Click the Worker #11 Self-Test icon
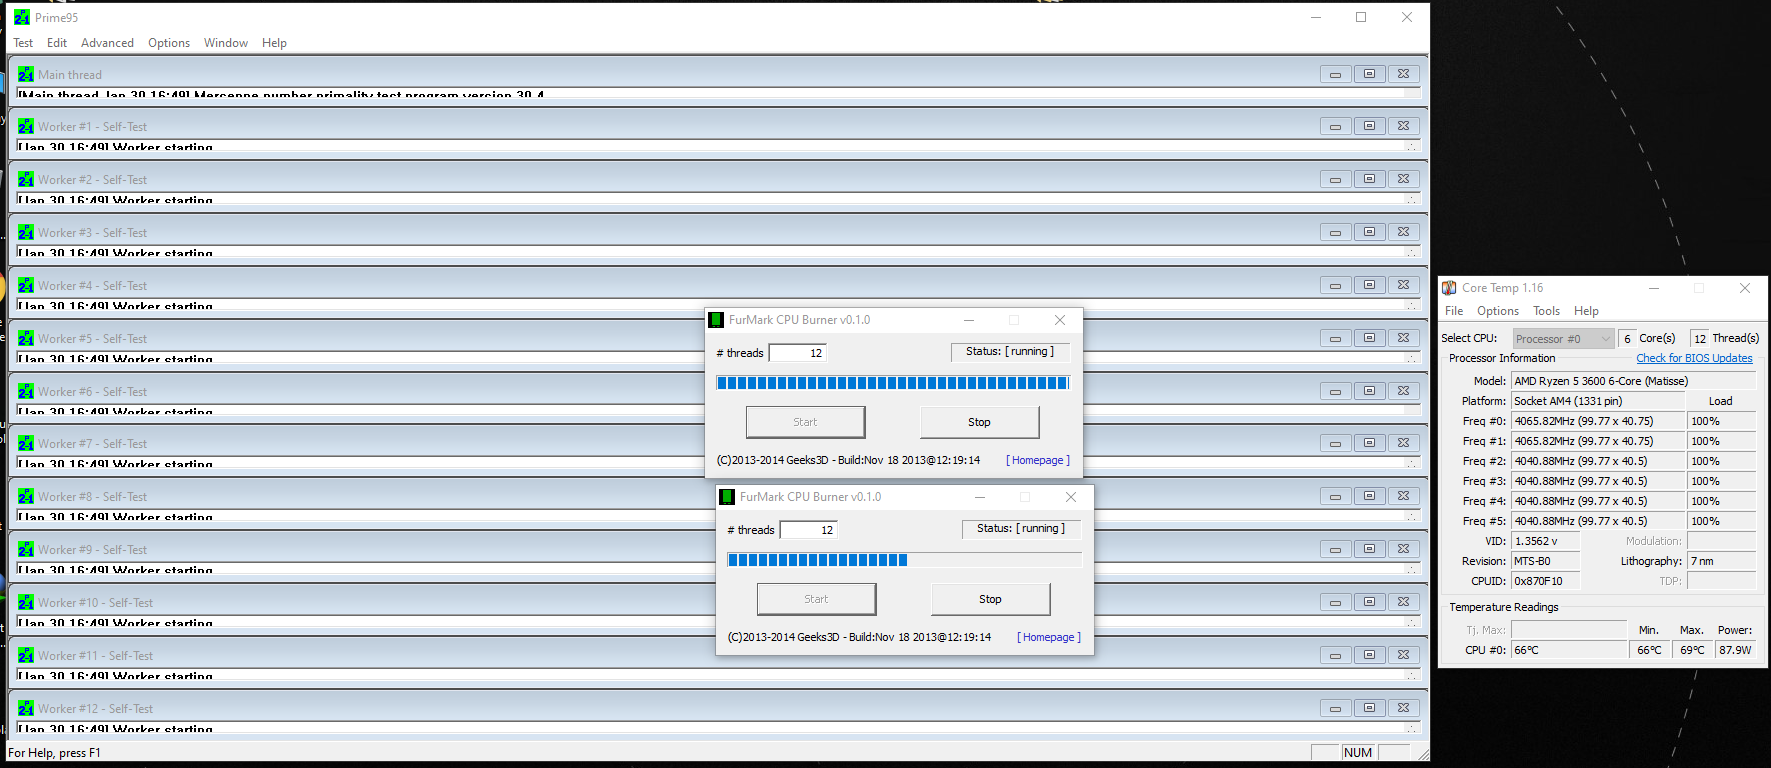The width and height of the screenshot is (1771, 768). pyautogui.click(x=26, y=655)
